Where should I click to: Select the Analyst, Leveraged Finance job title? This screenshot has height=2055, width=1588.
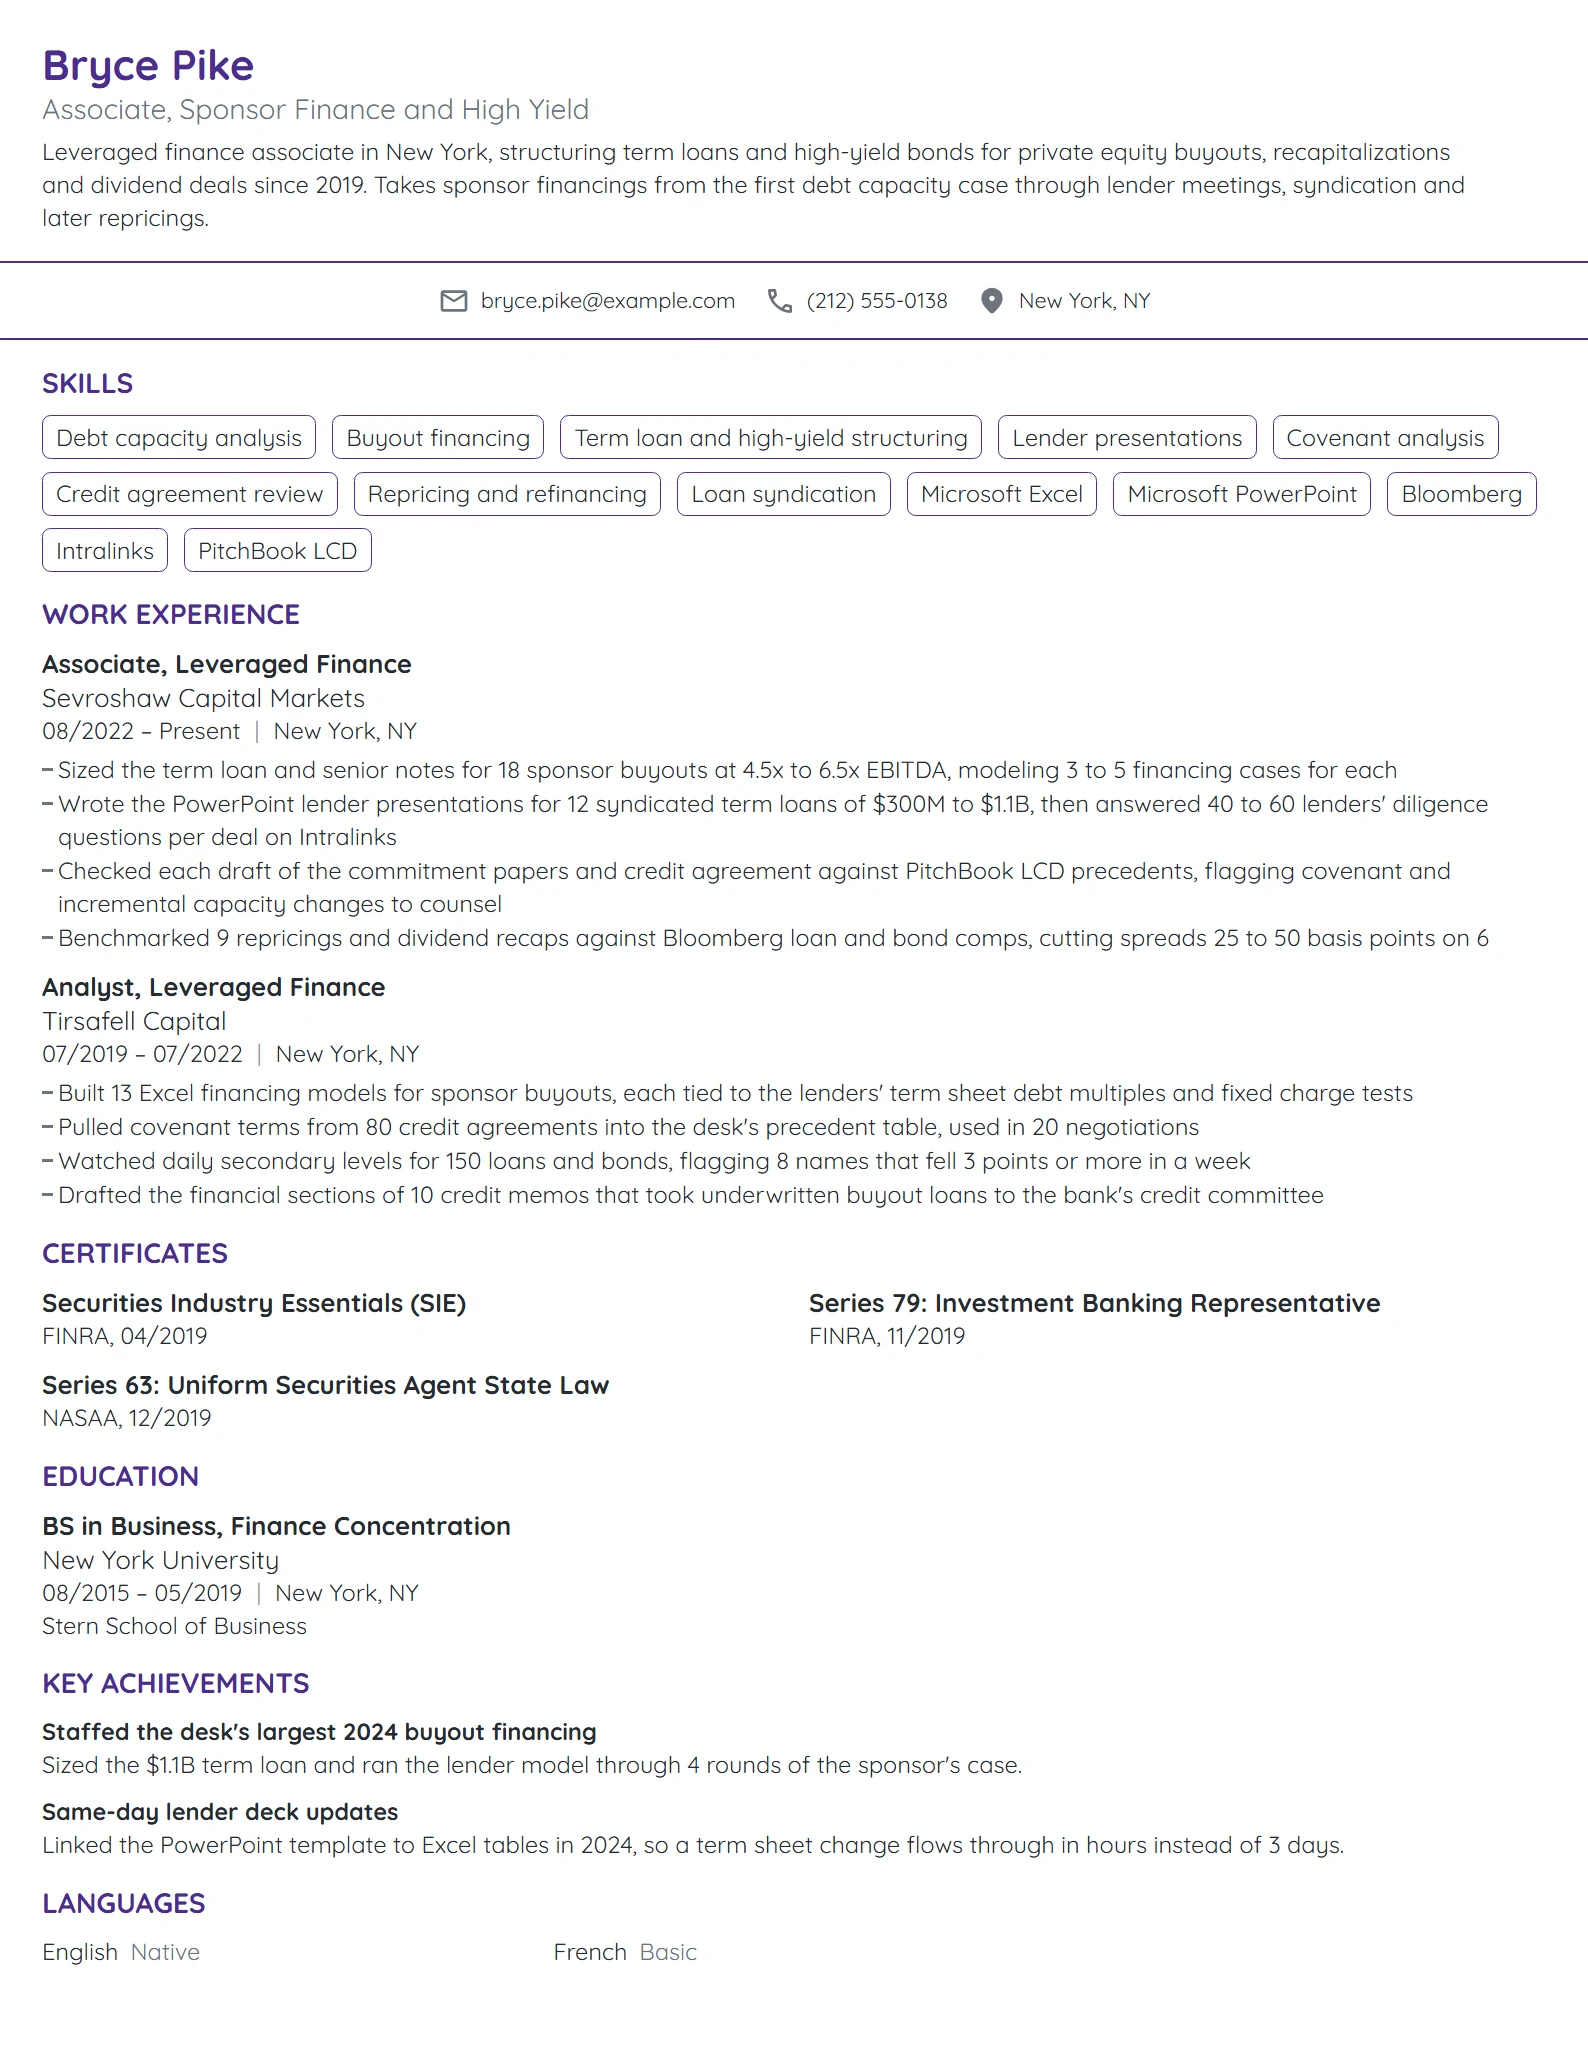[214, 987]
